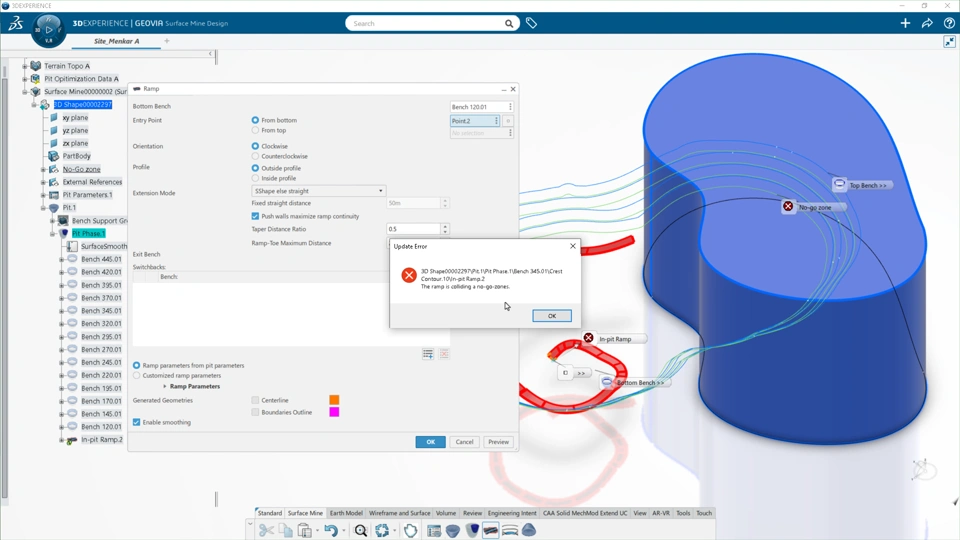
Task: Expand Ramp Parameters section
Action: [165, 386]
